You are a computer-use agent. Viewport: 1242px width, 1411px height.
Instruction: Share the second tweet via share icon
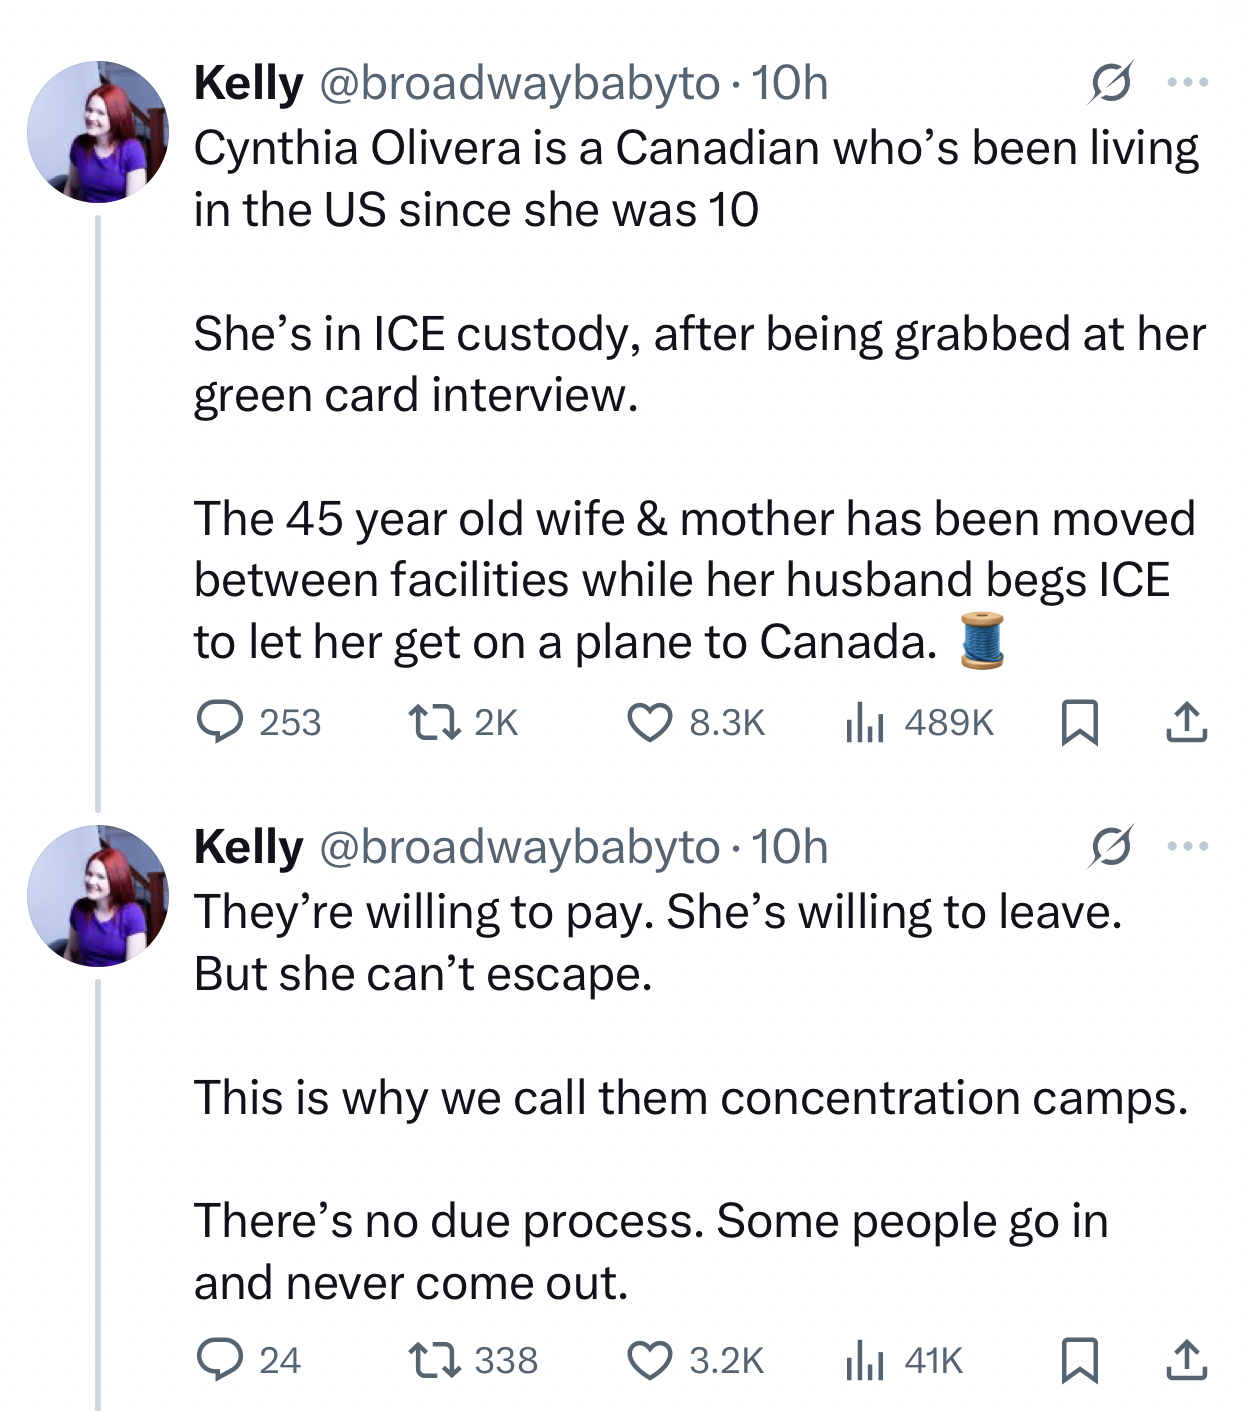click(x=1186, y=1360)
